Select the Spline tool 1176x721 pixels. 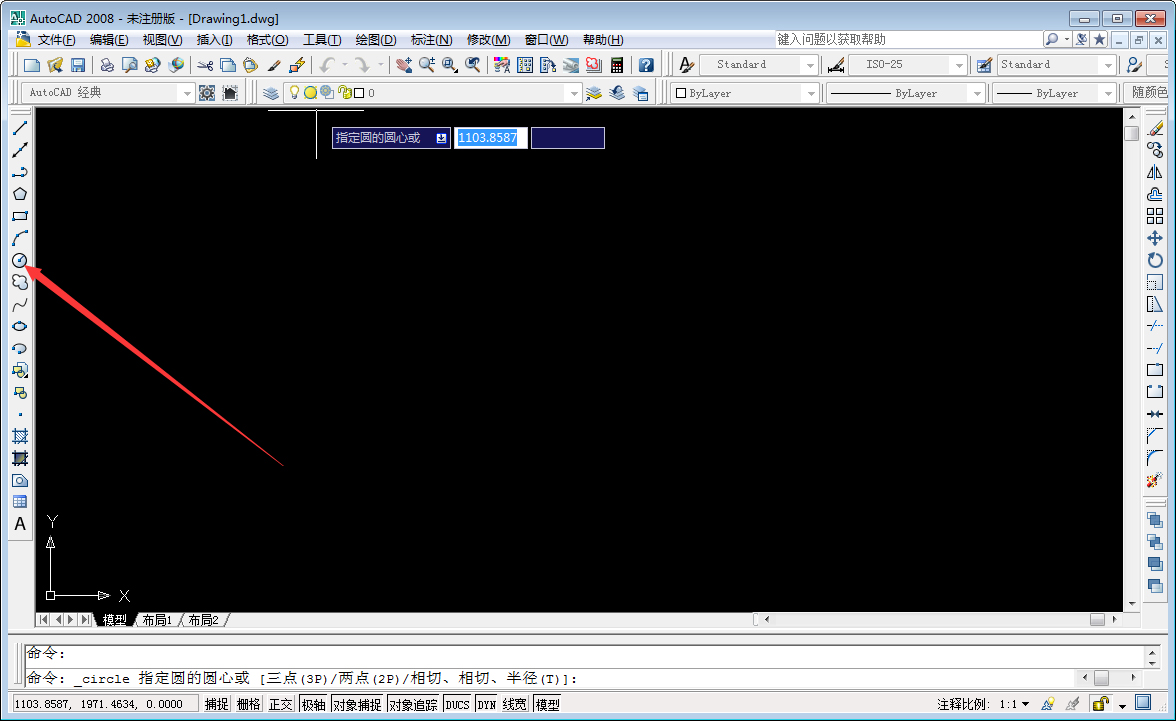pyautogui.click(x=20, y=305)
